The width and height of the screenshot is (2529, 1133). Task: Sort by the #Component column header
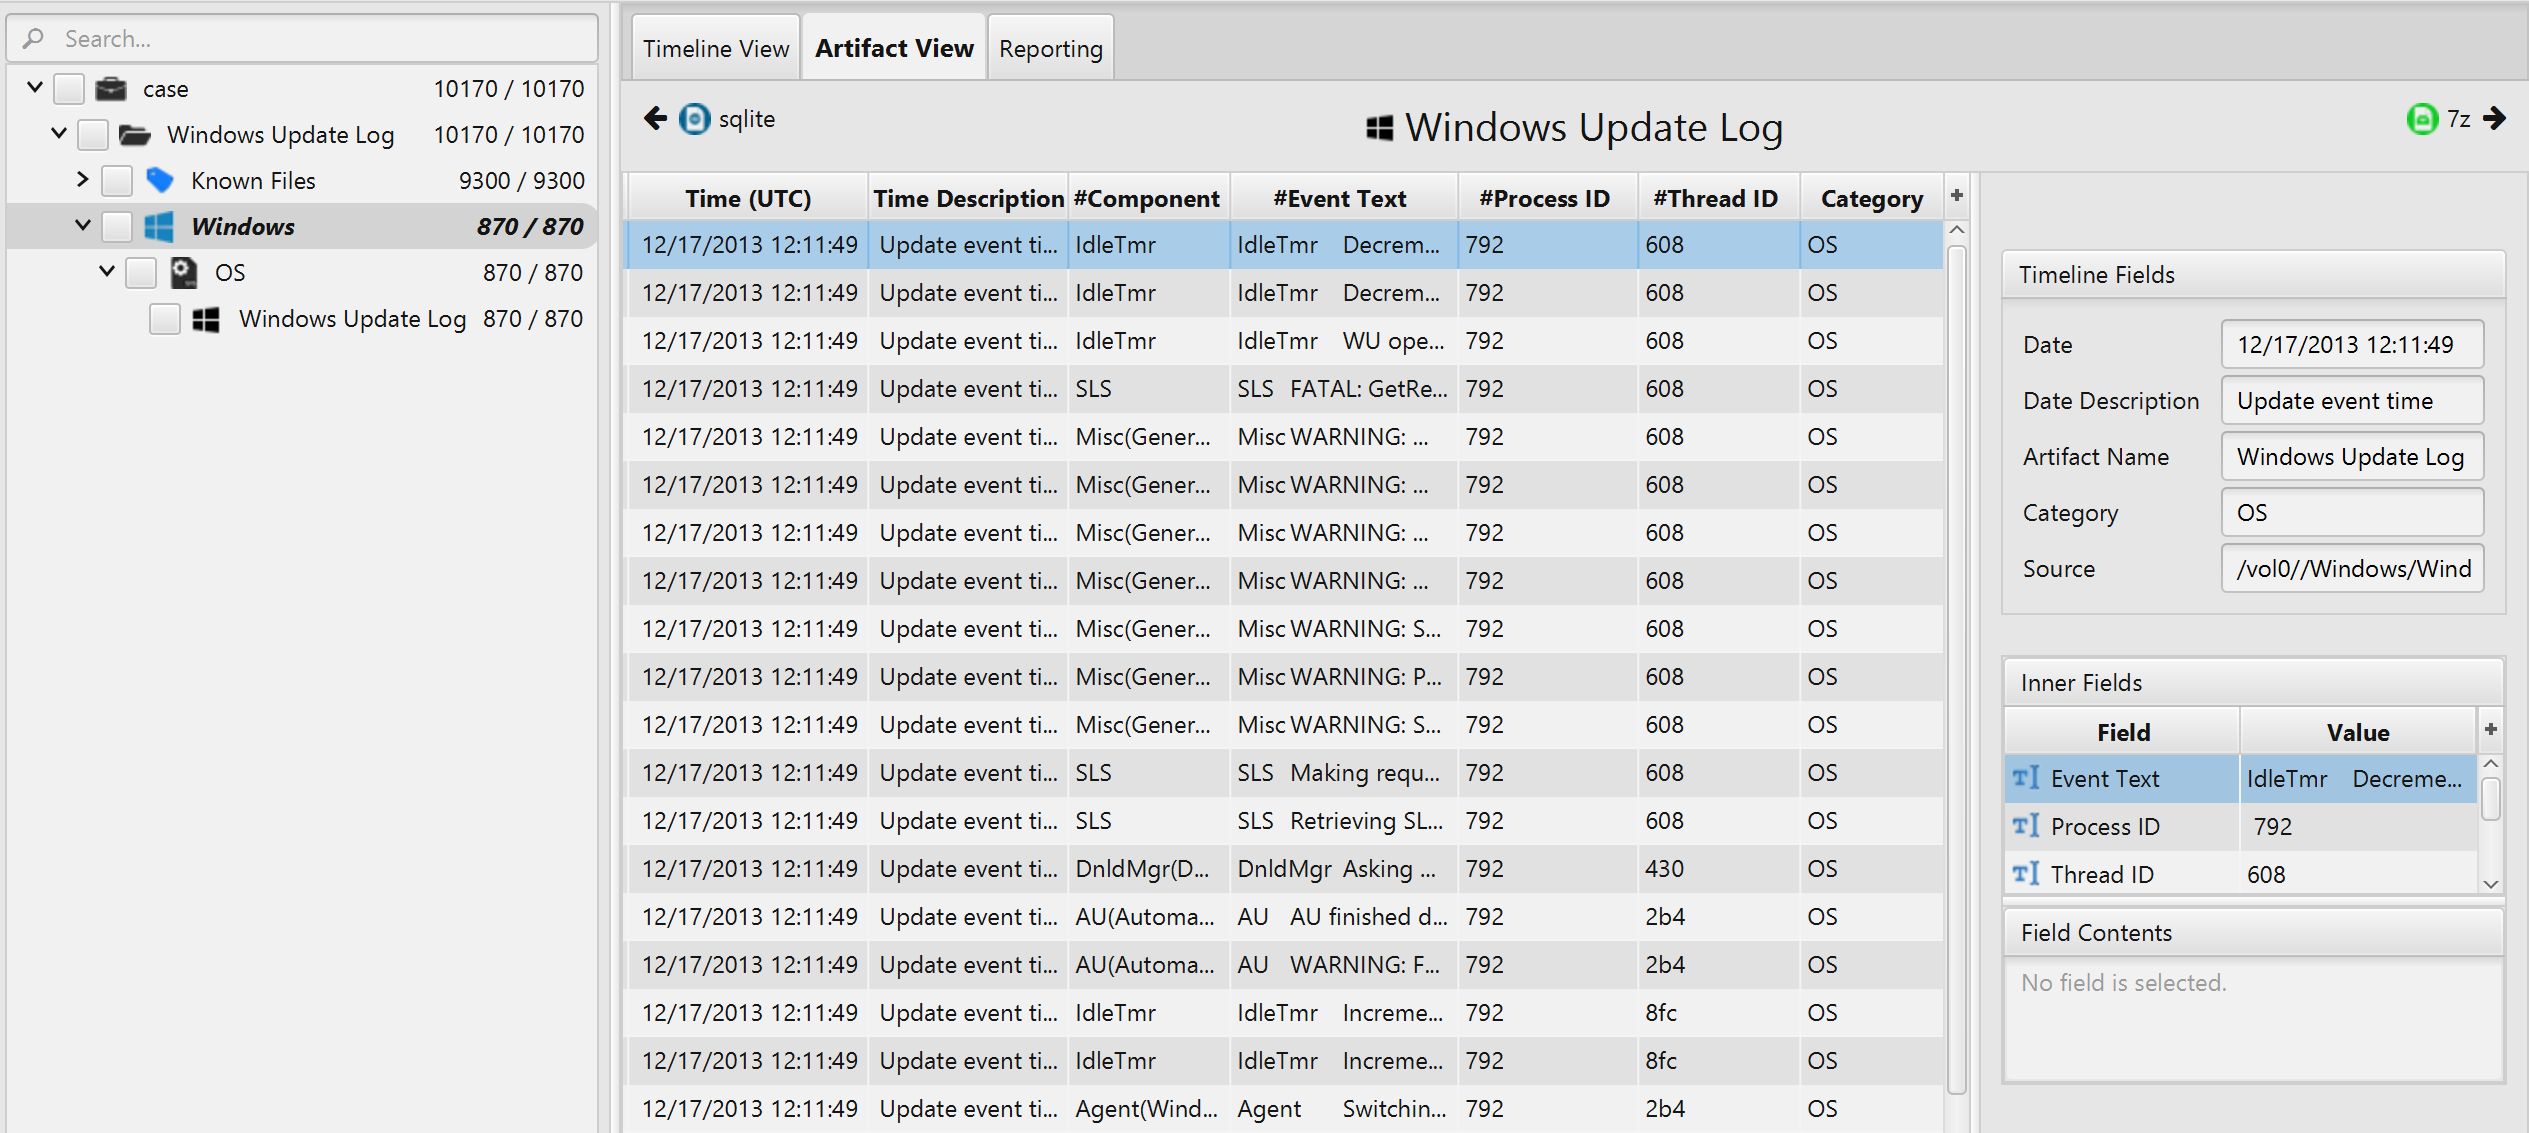coord(1147,198)
